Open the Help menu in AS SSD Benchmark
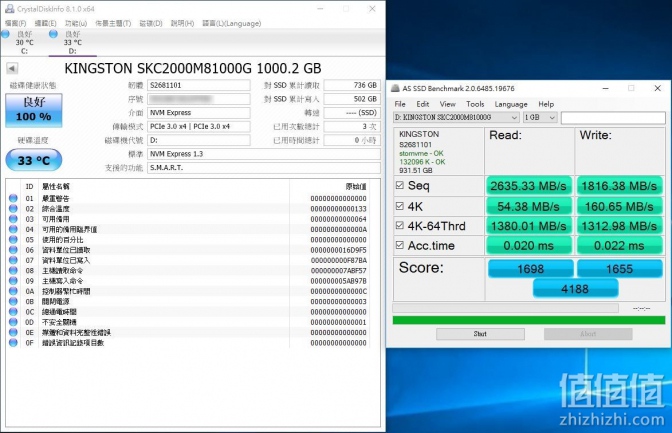This screenshot has width=672, height=433. coord(546,104)
